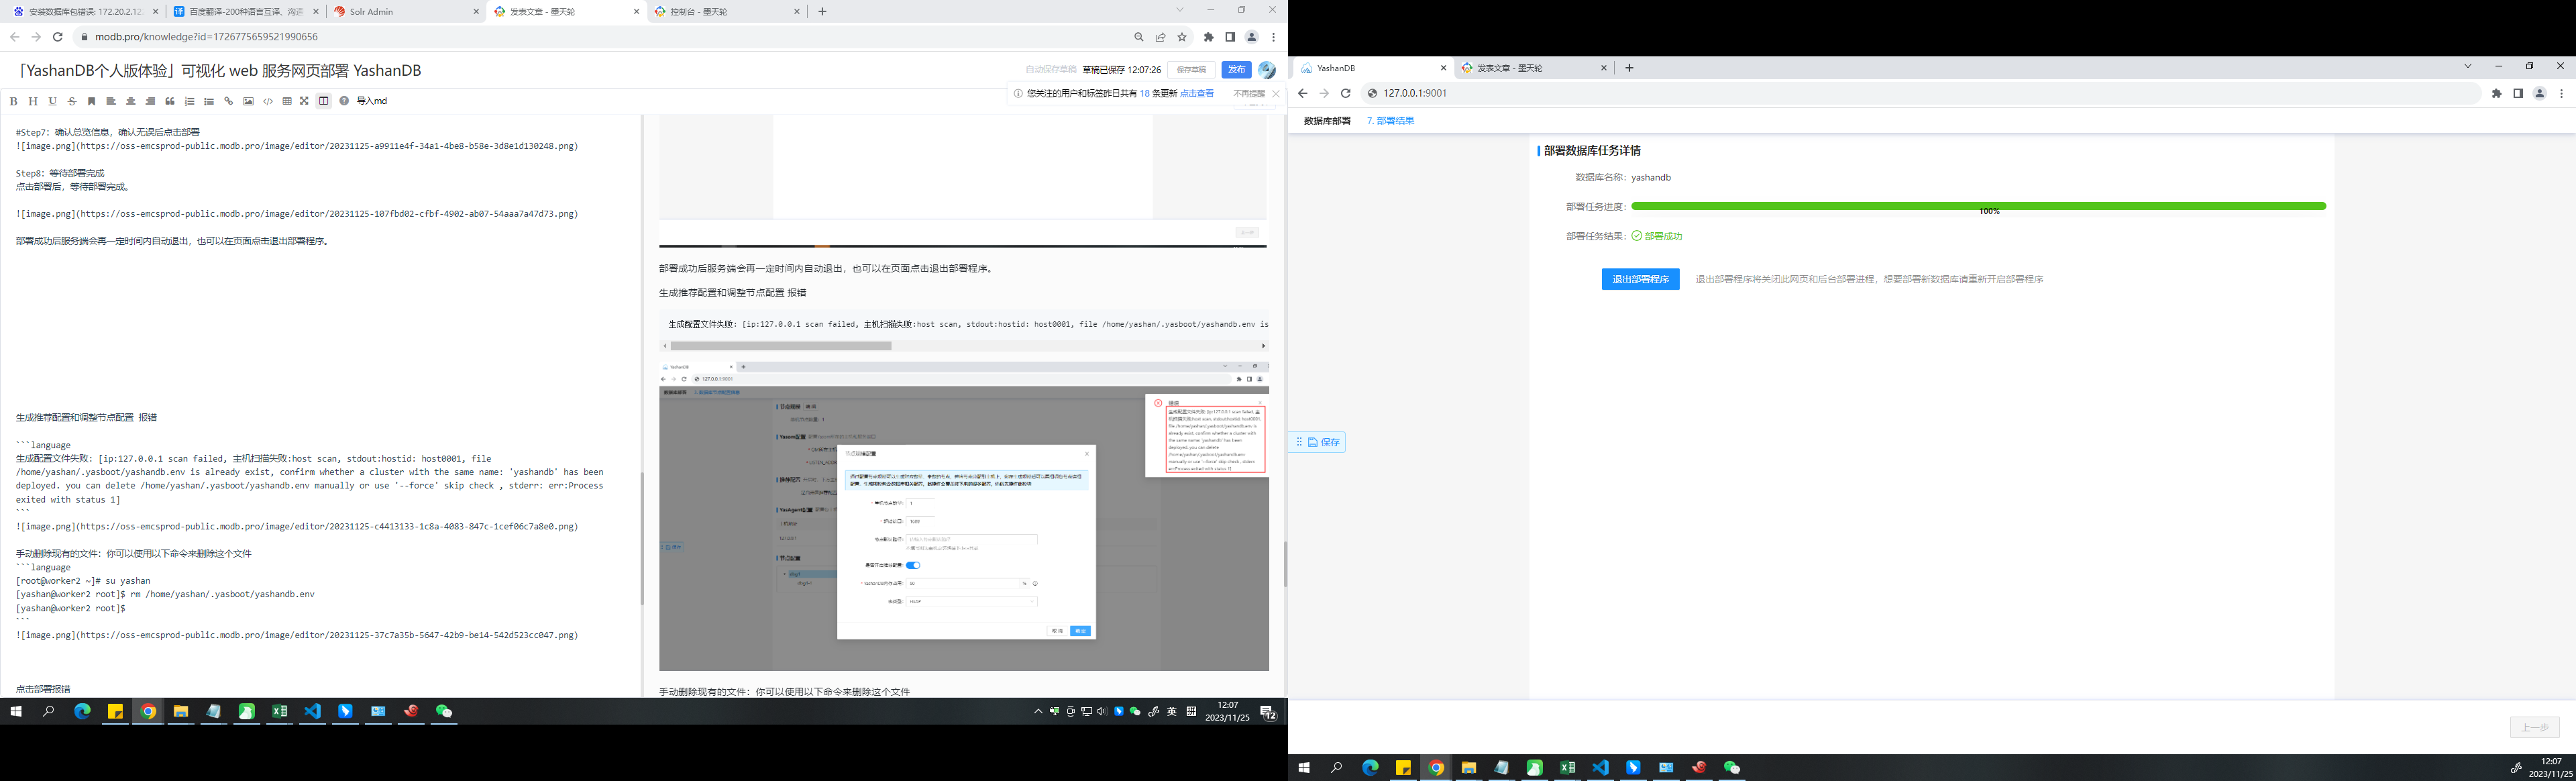Switch to the Solr Admin browser tab
Screen dimensions: 2576x781
(x=407, y=12)
